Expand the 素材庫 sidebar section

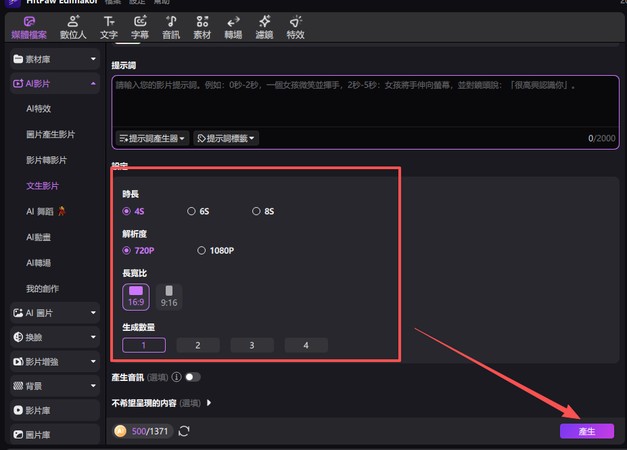55,59
